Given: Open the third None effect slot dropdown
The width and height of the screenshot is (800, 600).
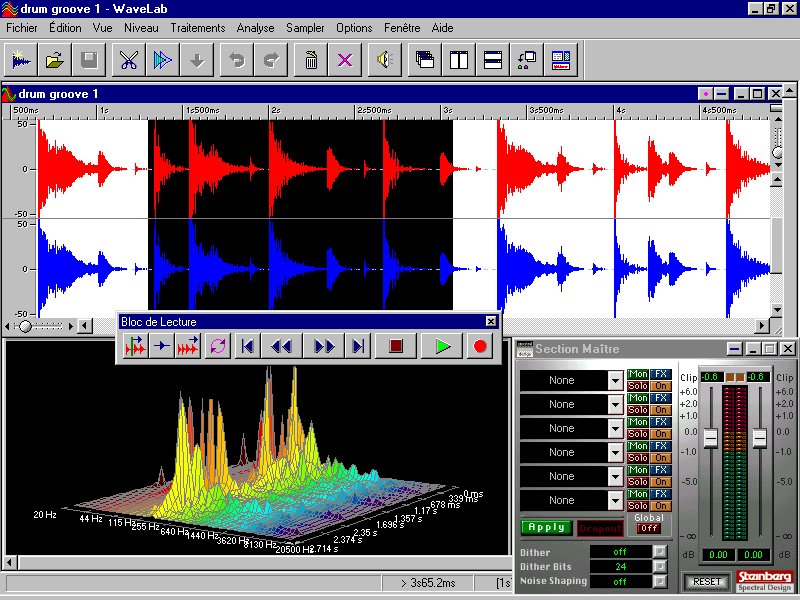Looking at the screenshot, I should [615, 429].
